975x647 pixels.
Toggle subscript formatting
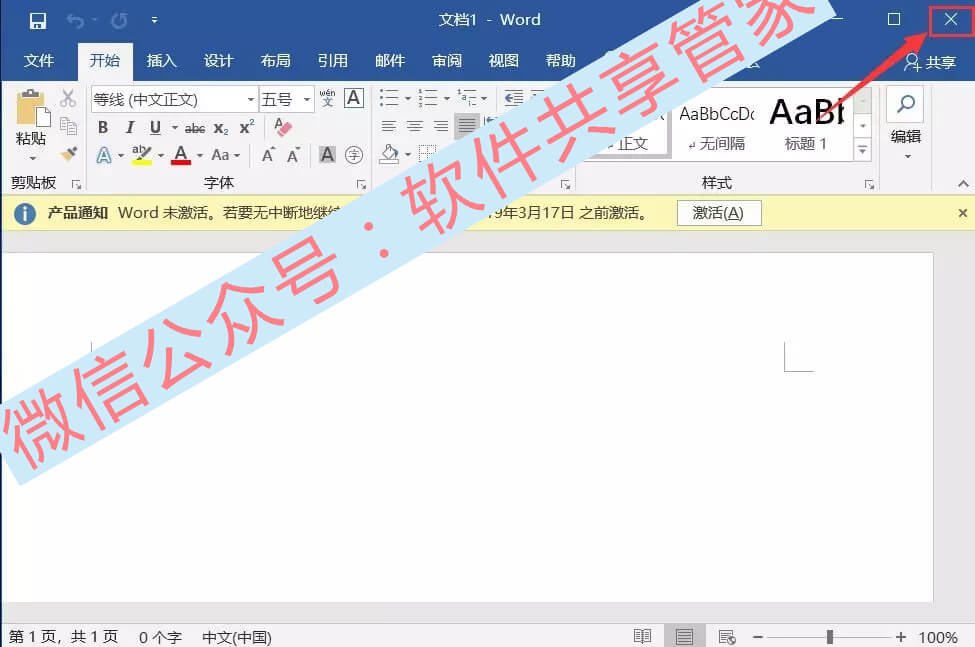click(x=221, y=129)
